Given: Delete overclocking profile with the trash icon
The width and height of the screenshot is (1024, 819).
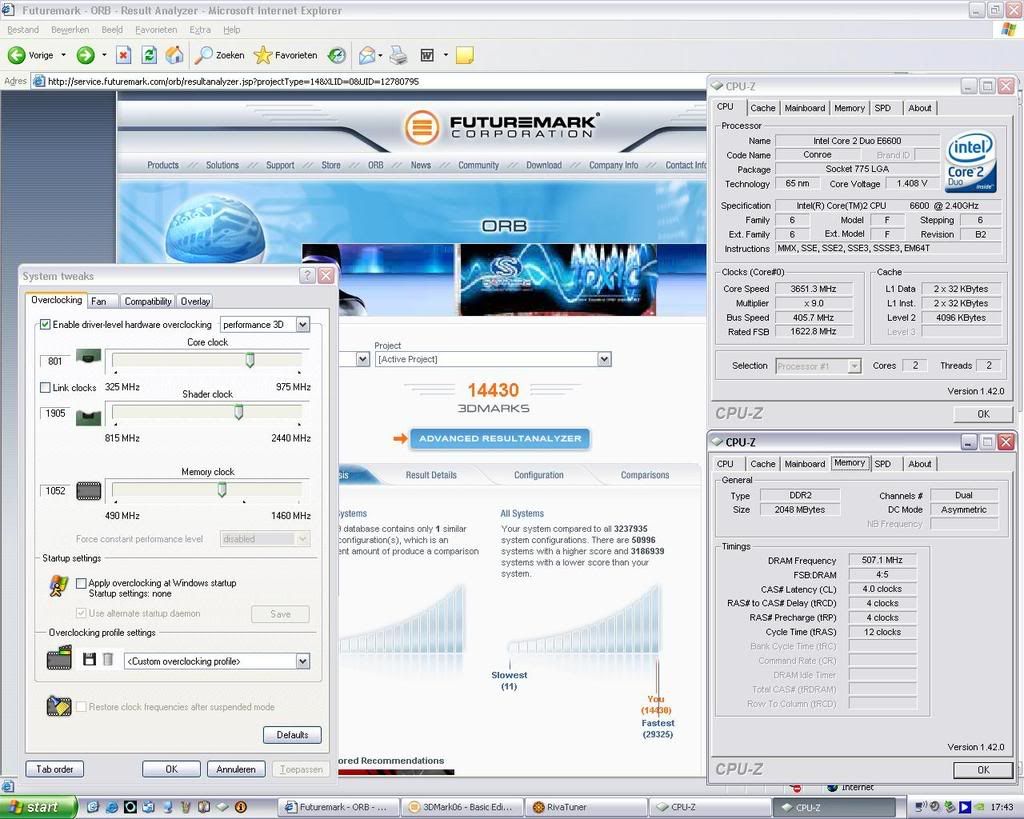Looking at the screenshot, I should point(108,660).
